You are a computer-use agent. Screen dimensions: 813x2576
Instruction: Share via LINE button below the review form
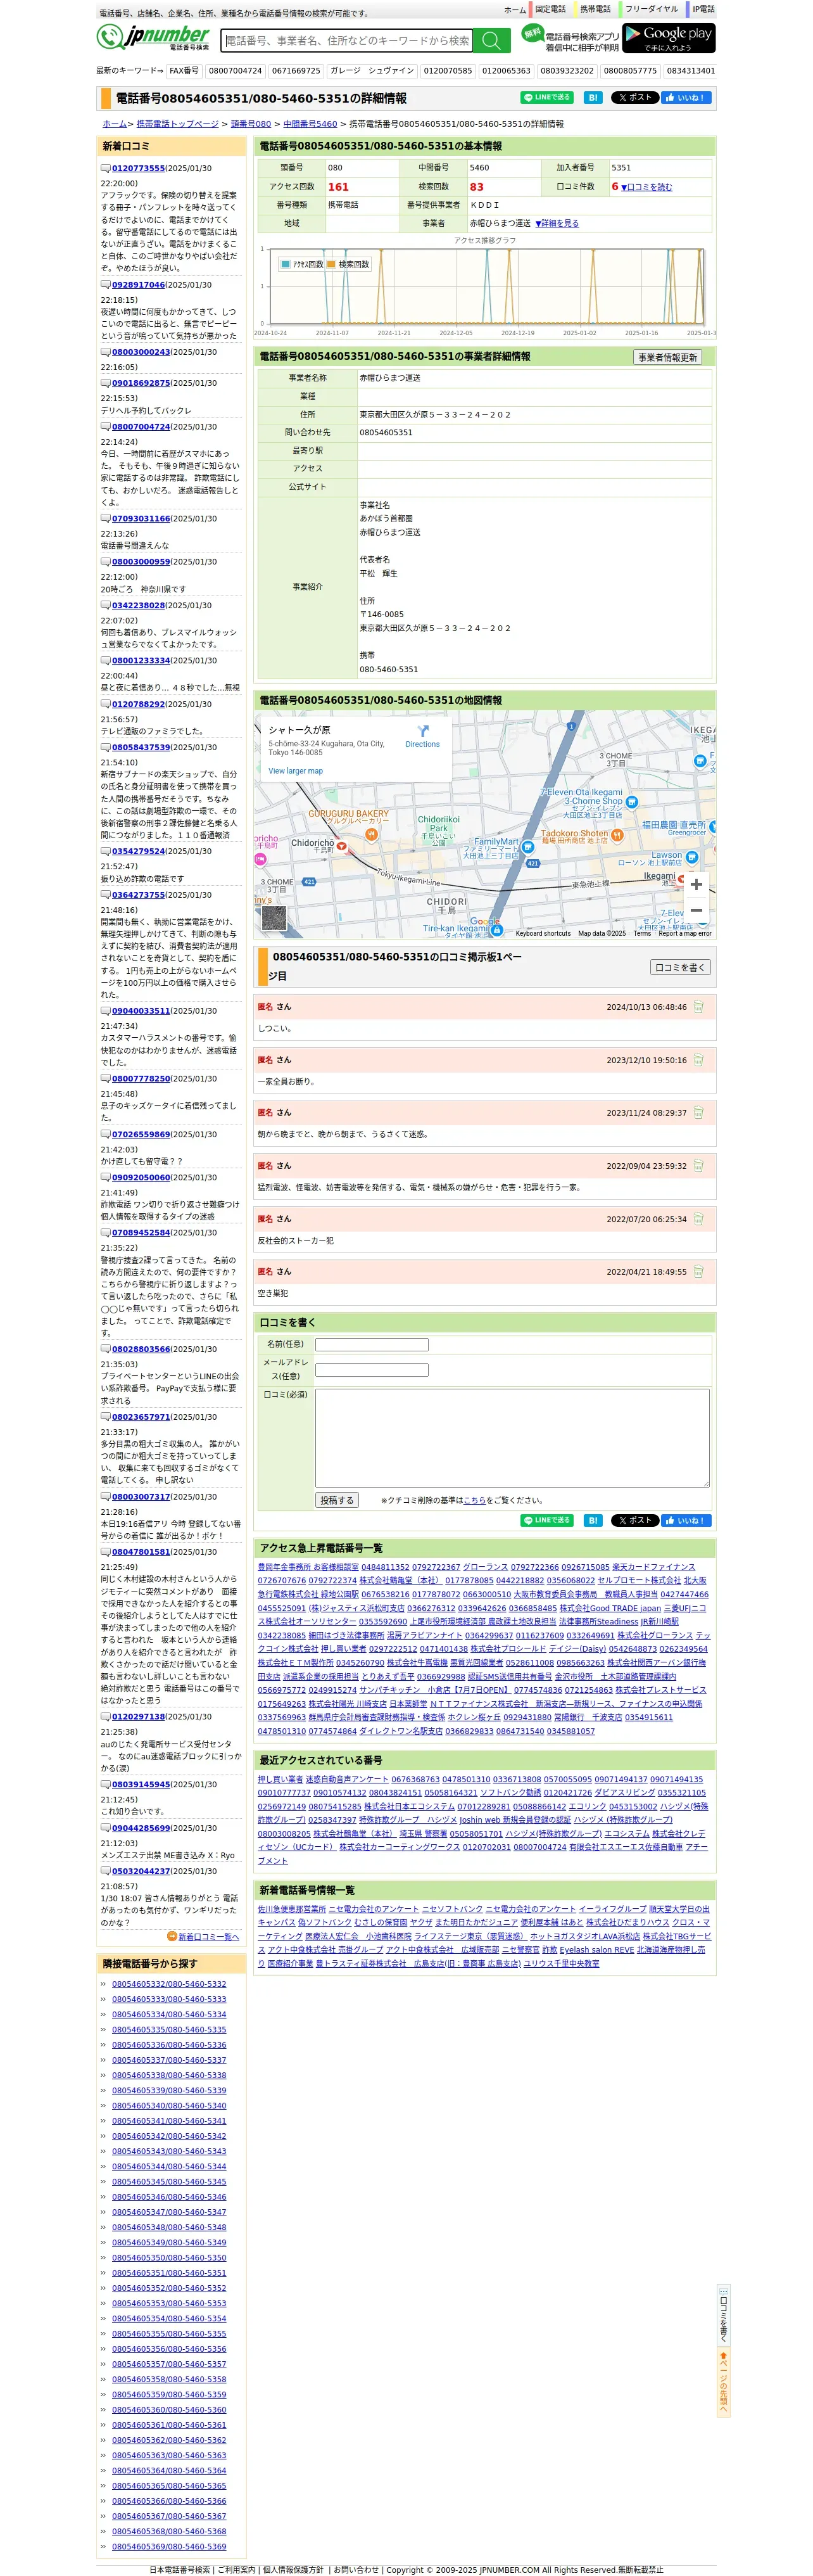(x=547, y=1520)
